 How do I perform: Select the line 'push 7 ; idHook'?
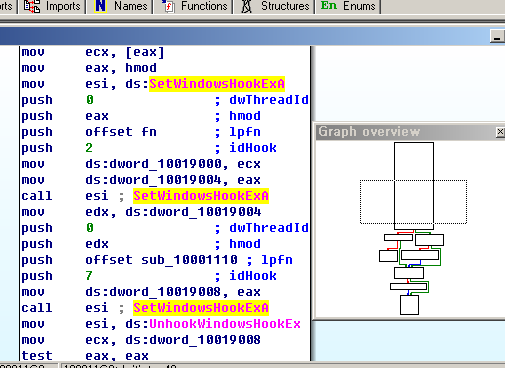[149, 276]
